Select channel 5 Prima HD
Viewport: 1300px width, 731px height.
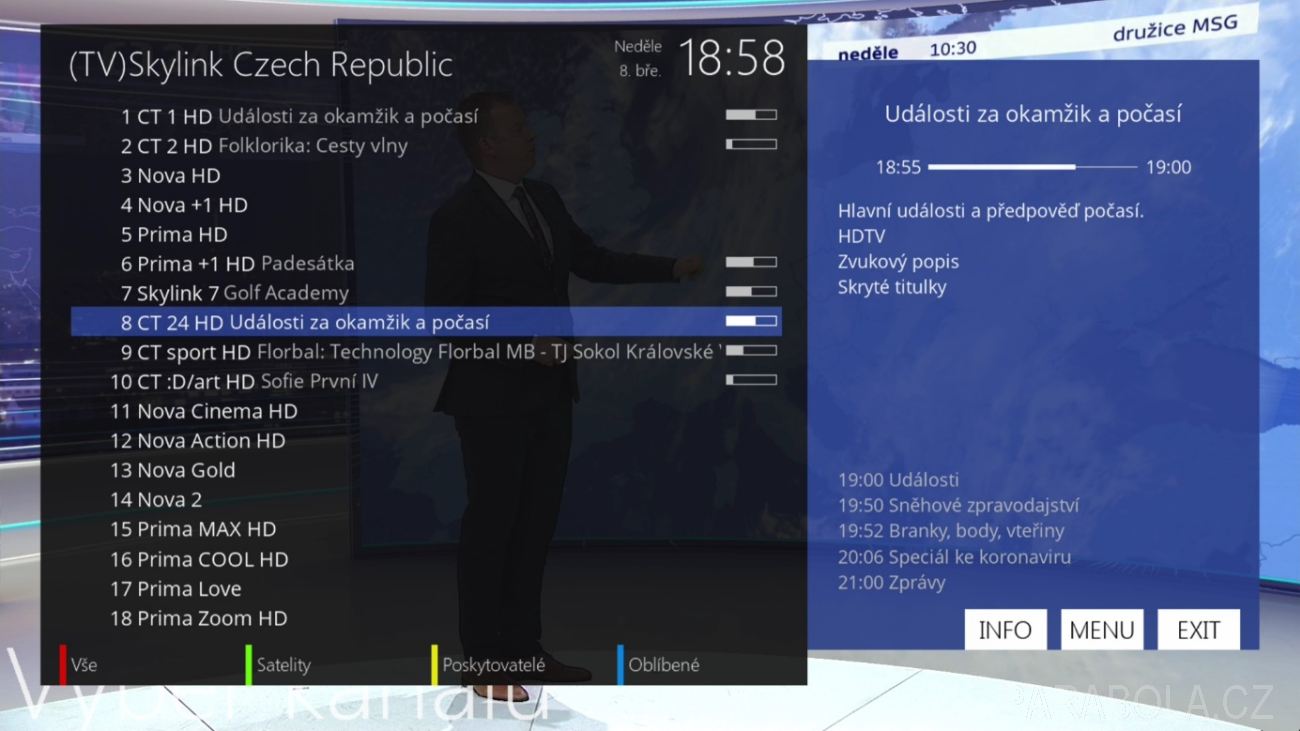pos(426,234)
